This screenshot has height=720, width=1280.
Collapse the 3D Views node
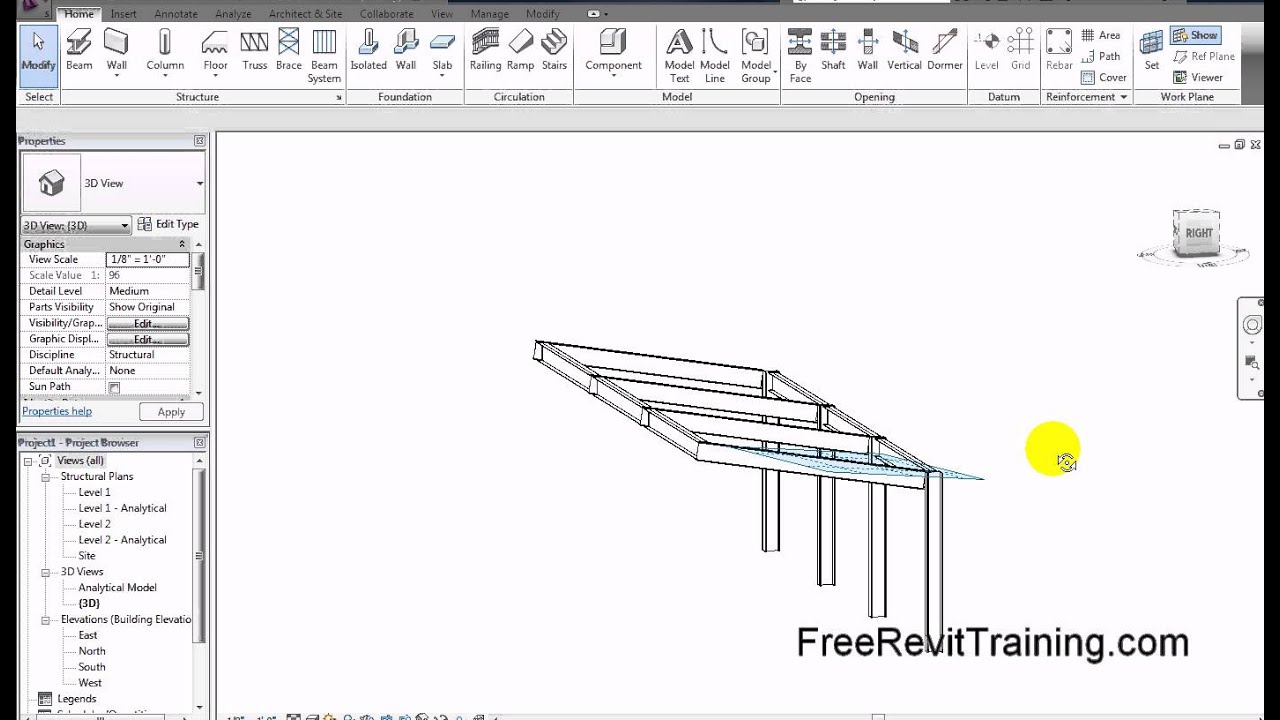46,572
